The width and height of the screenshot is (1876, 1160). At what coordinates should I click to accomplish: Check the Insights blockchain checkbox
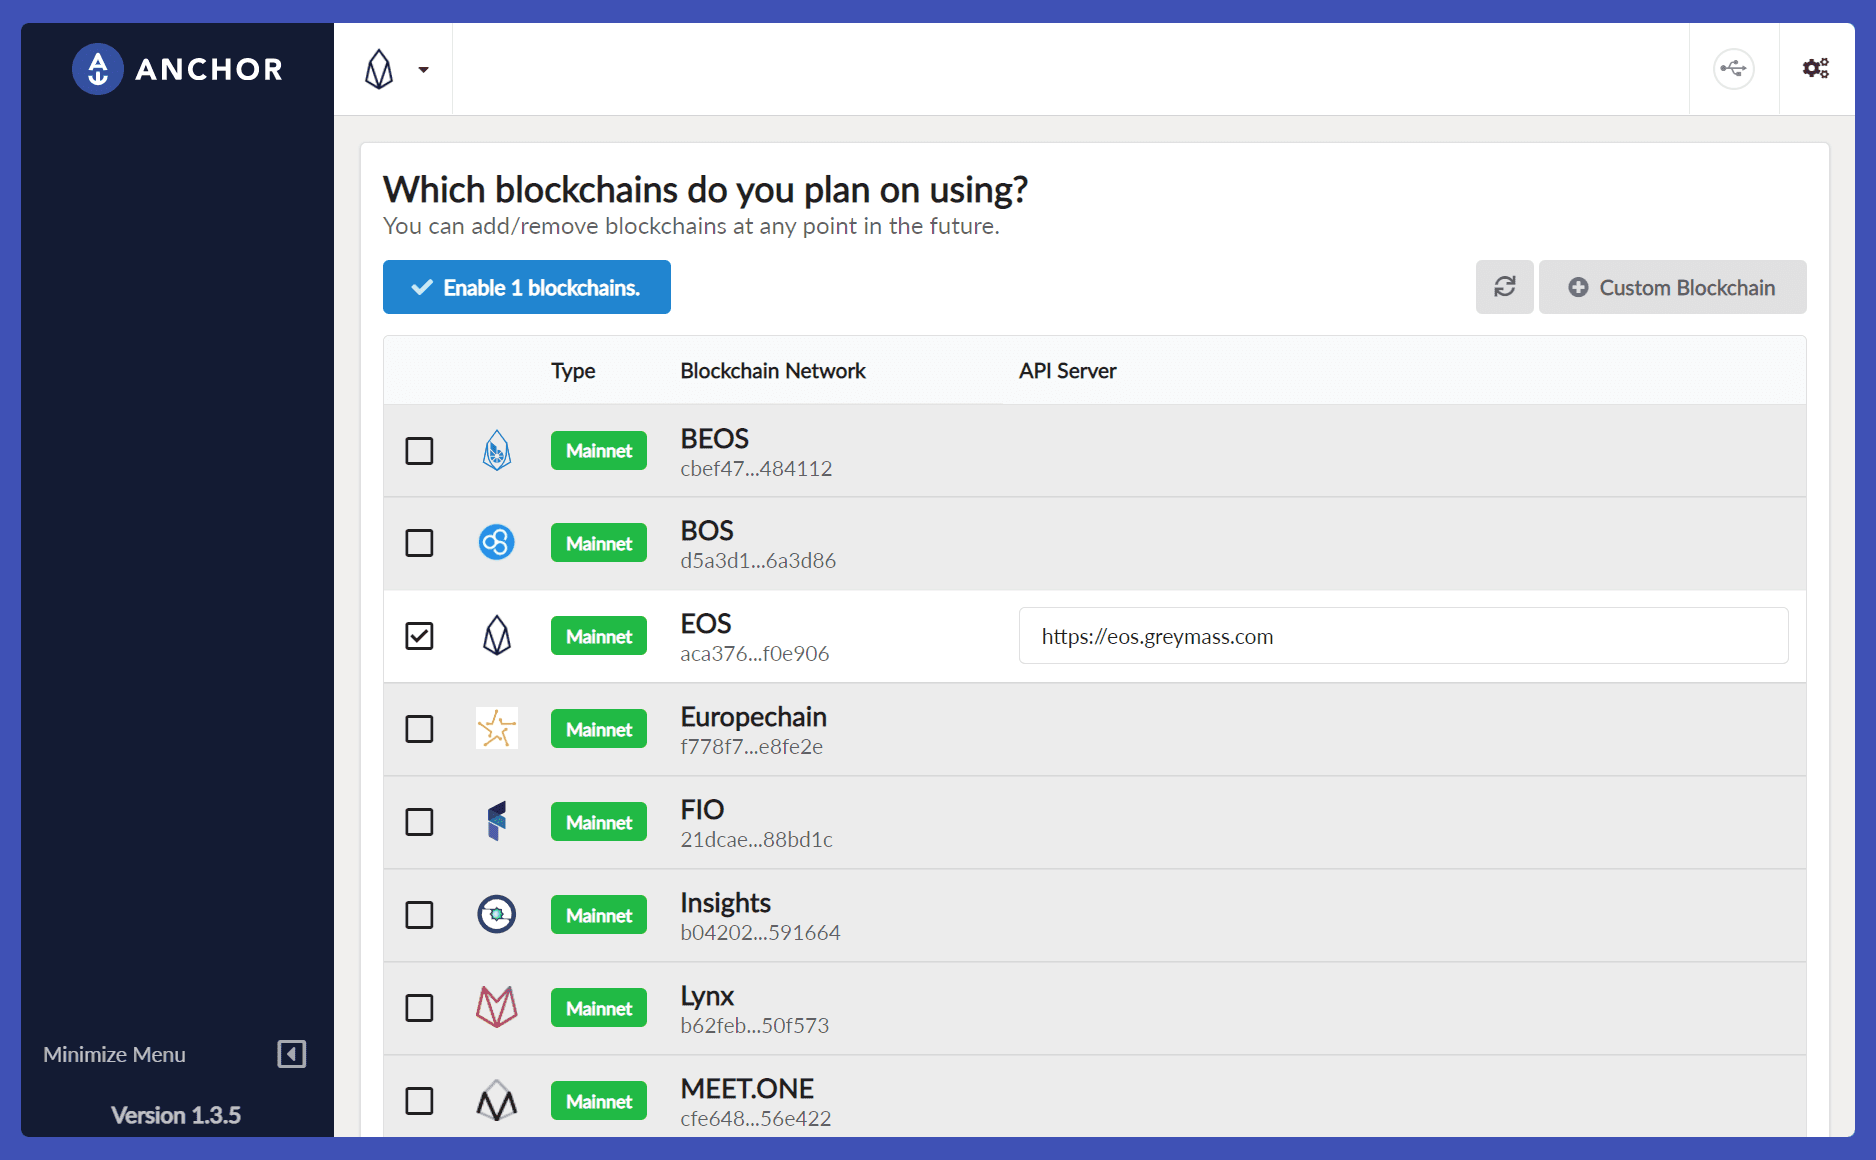pyautogui.click(x=419, y=915)
